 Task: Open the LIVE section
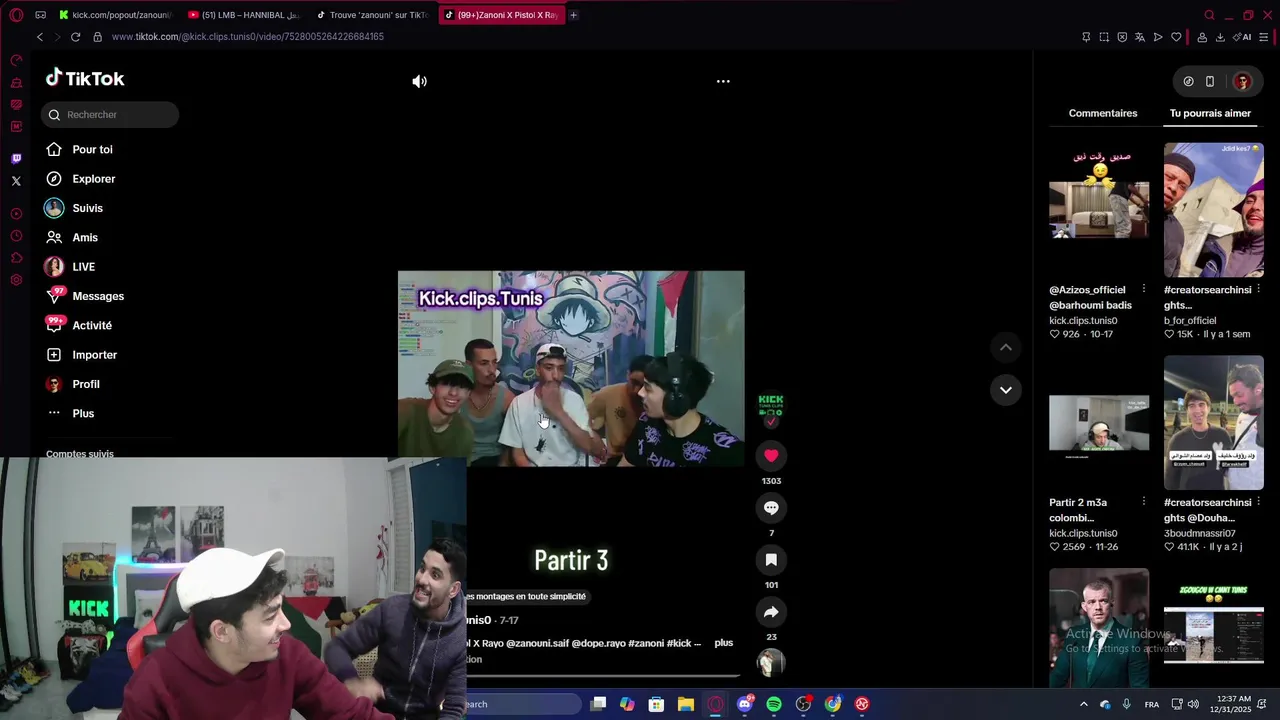pos(83,267)
